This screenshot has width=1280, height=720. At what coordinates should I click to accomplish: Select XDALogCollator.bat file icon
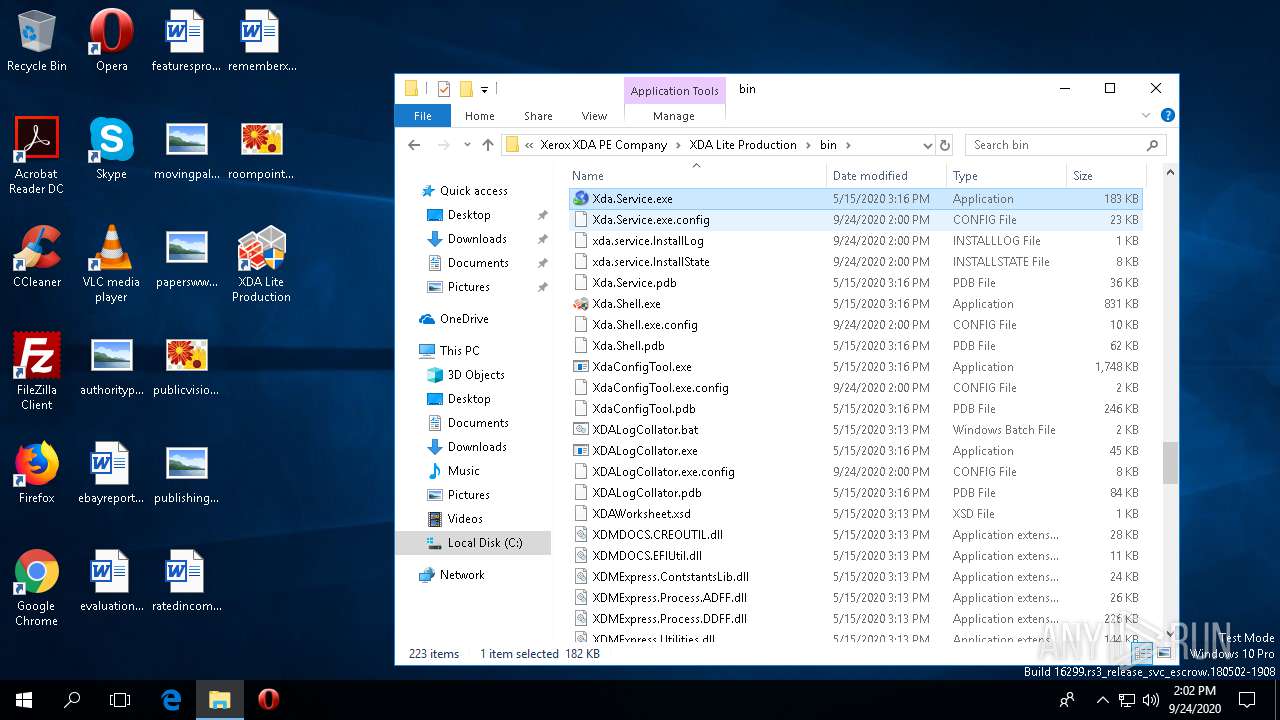pyautogui.click(x=581, y=430)
